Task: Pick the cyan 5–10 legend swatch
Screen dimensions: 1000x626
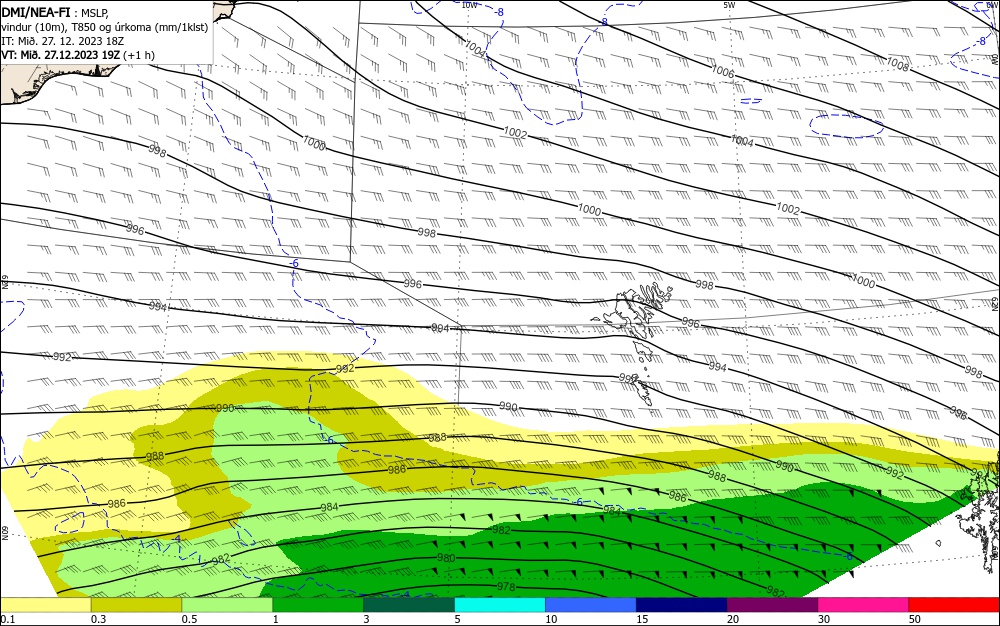Action: click(x=500, y=605)
